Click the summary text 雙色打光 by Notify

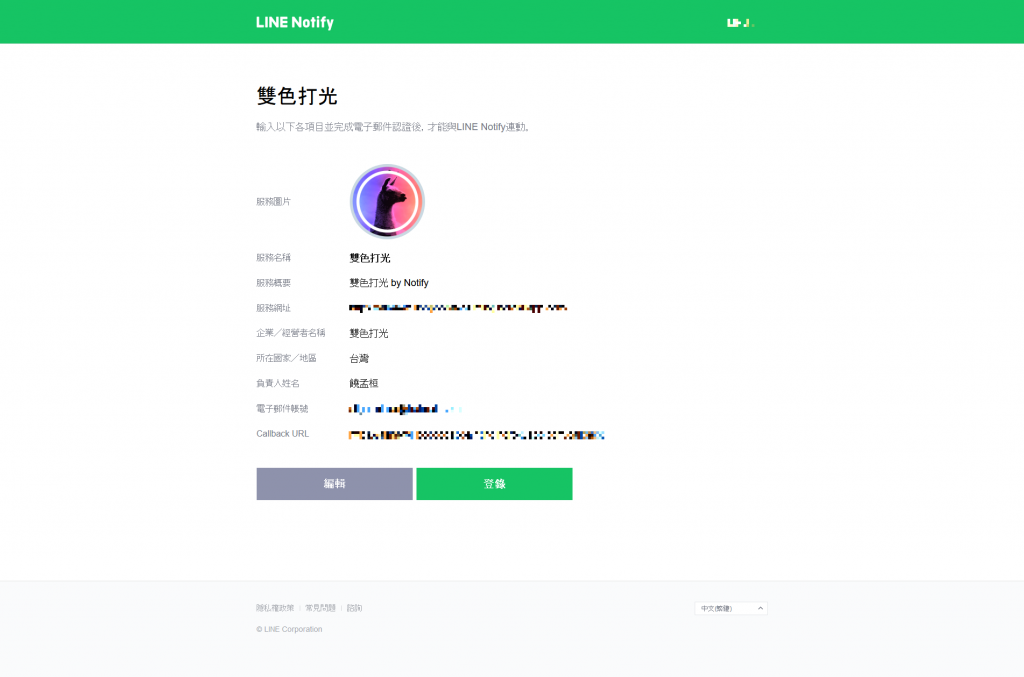[389, 283]
